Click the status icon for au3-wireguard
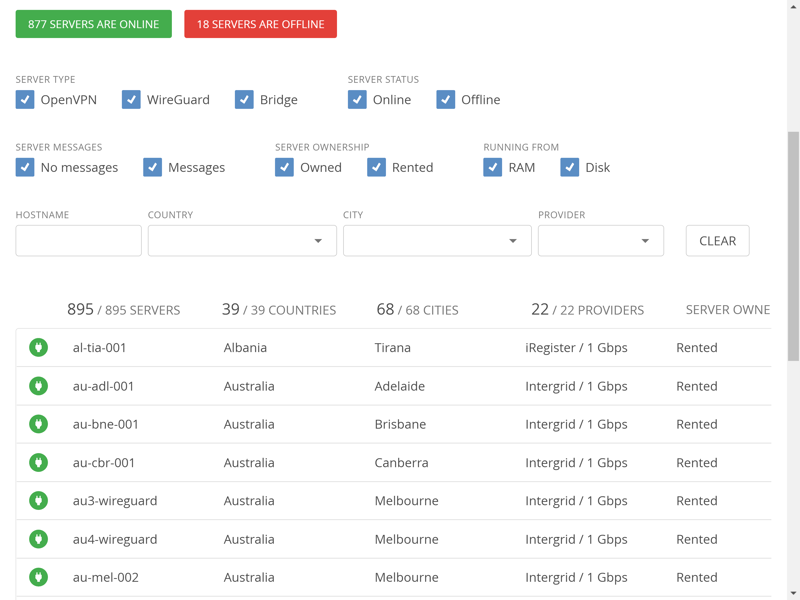This screenshot has height=600, width=800. point(38,501)
